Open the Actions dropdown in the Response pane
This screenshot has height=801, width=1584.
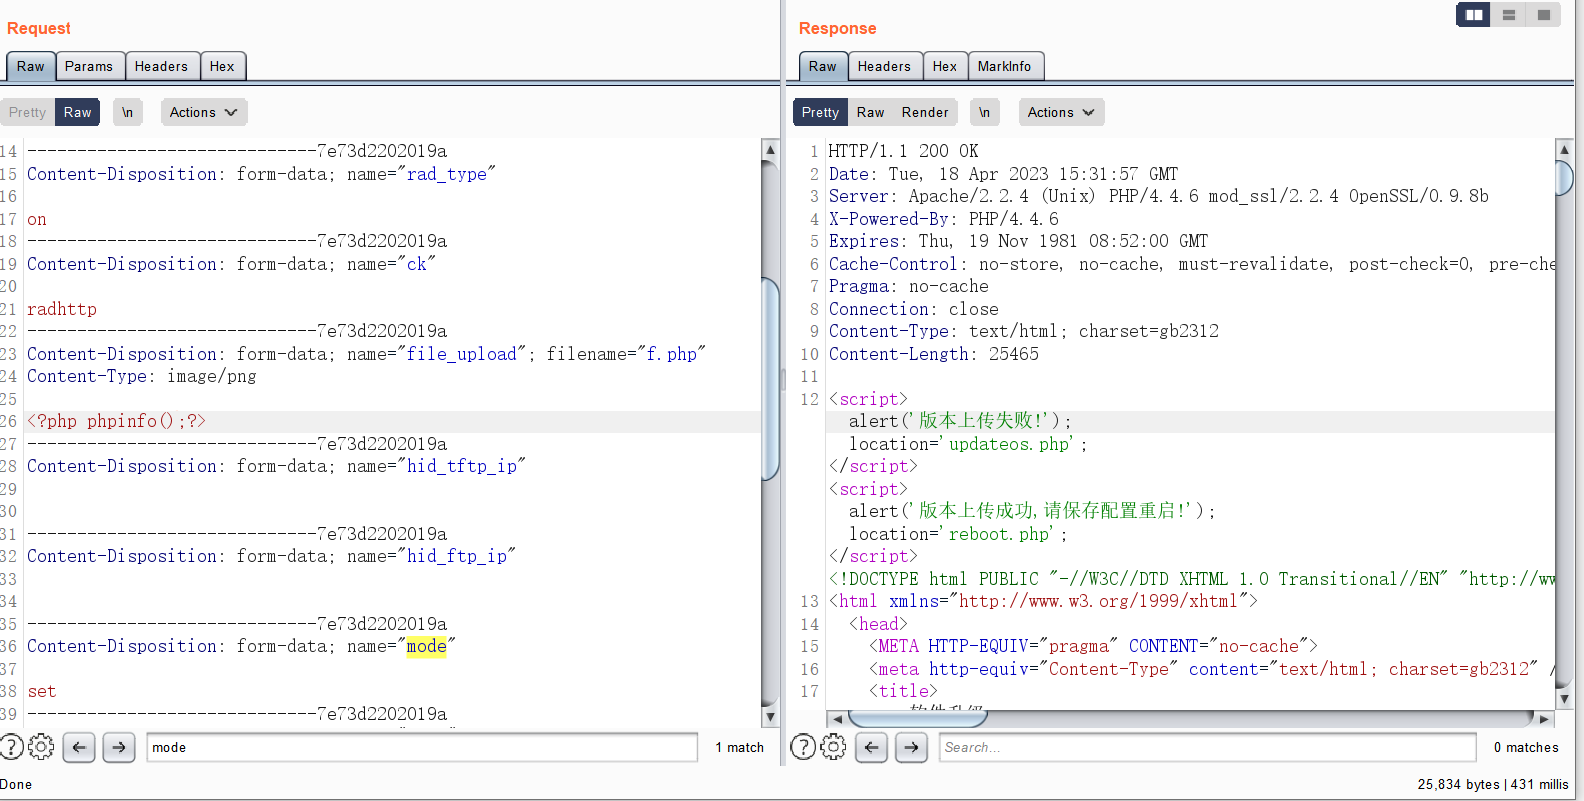pos(1061,112)
